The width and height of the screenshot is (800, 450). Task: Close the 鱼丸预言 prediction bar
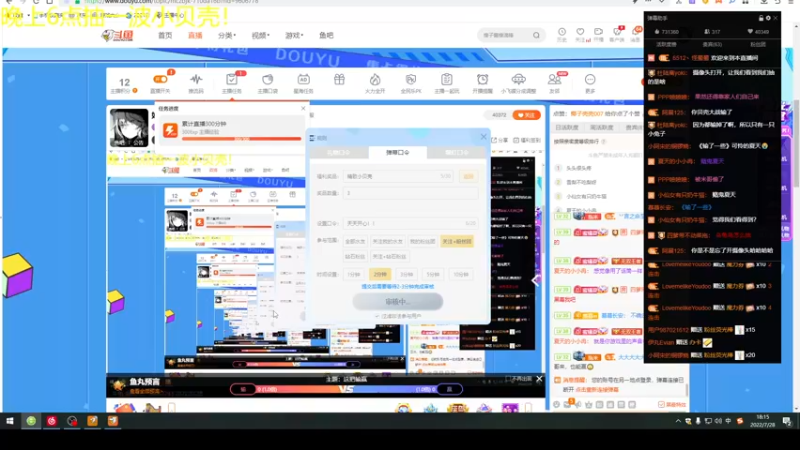click(x=539, y=379)
